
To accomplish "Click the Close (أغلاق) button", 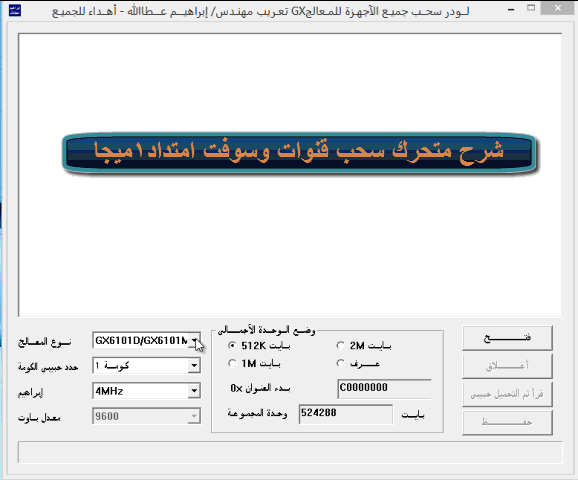I will tap(507, 366).
